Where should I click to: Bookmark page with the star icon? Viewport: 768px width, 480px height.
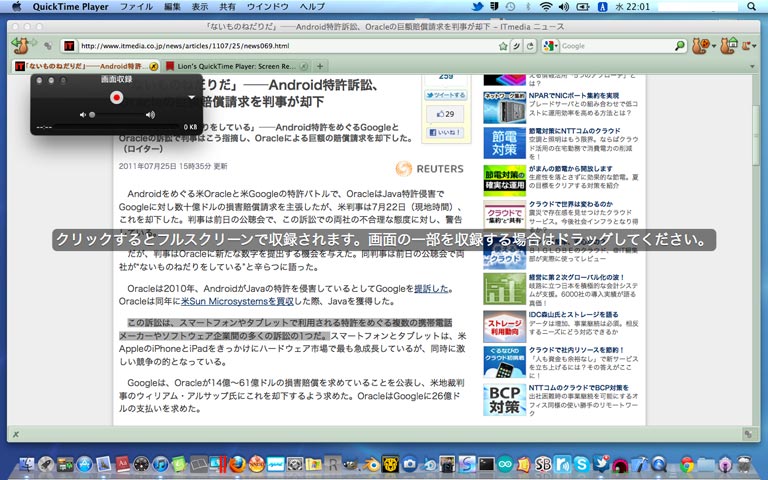[503, 46]
